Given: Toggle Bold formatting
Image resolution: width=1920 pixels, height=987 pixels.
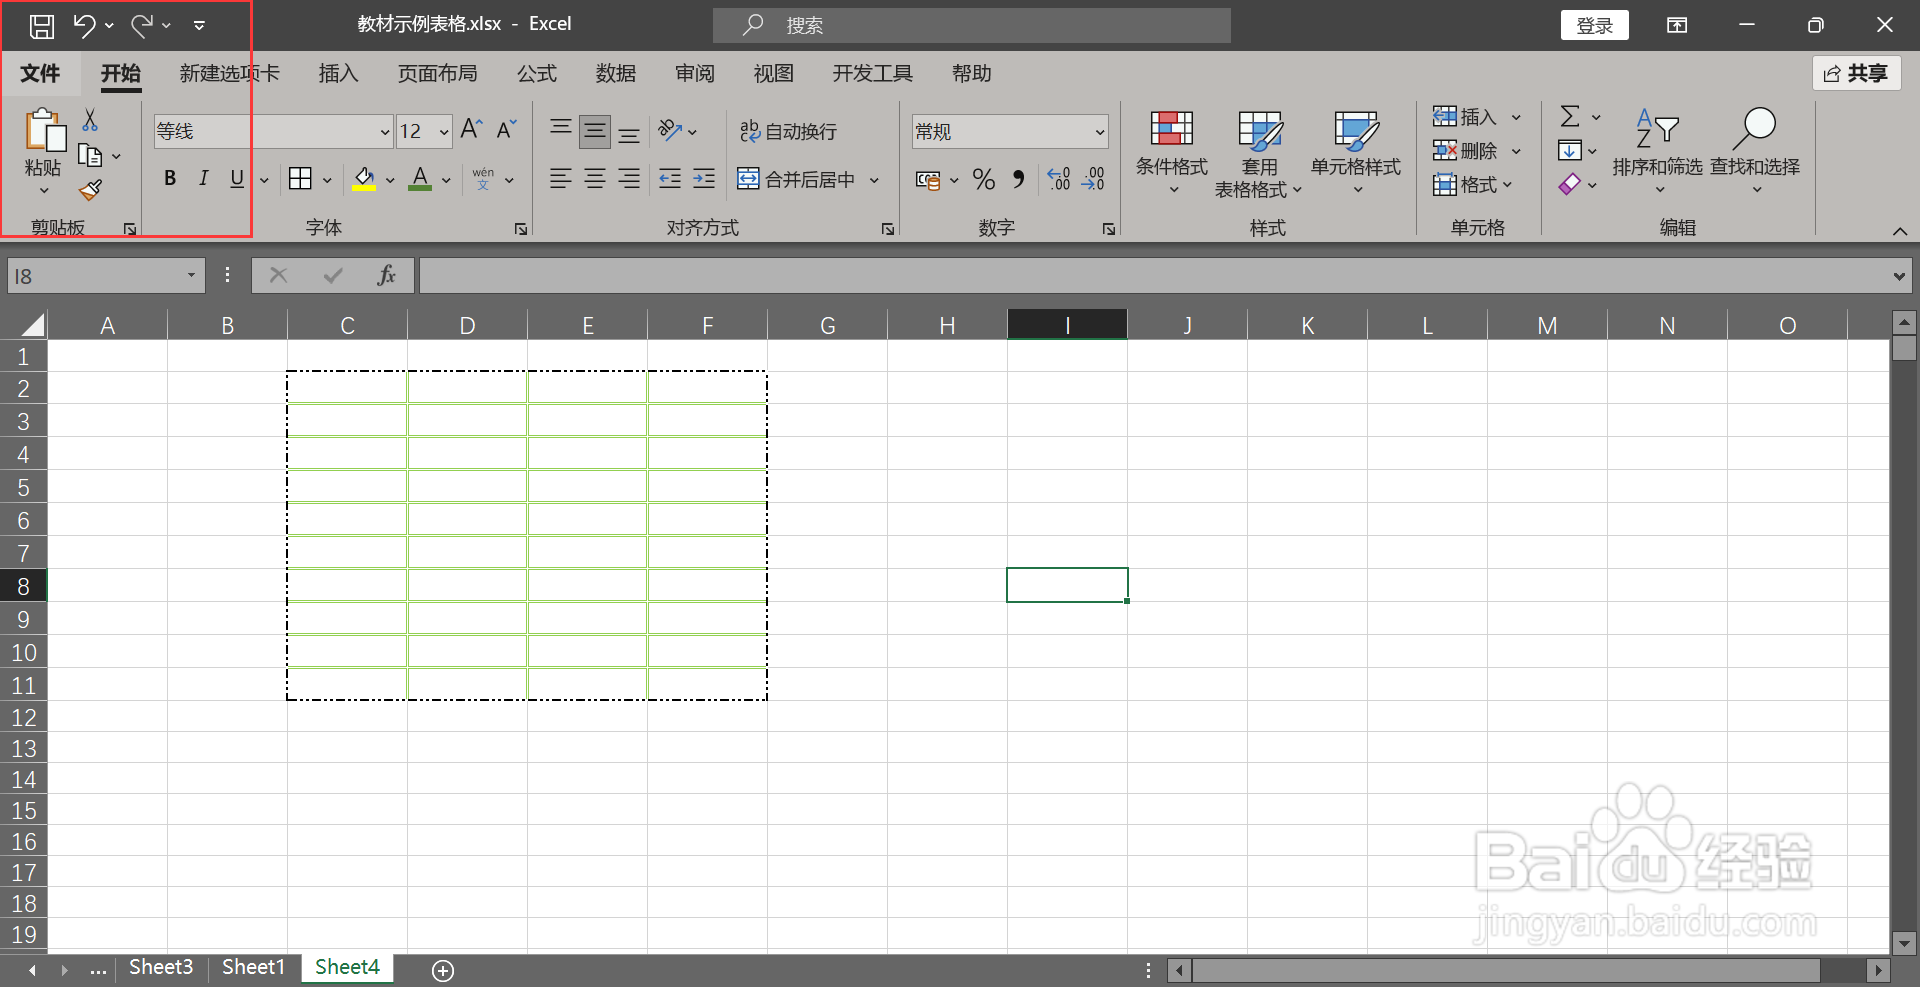Looking at the screenshot, I should click(170, 179).
